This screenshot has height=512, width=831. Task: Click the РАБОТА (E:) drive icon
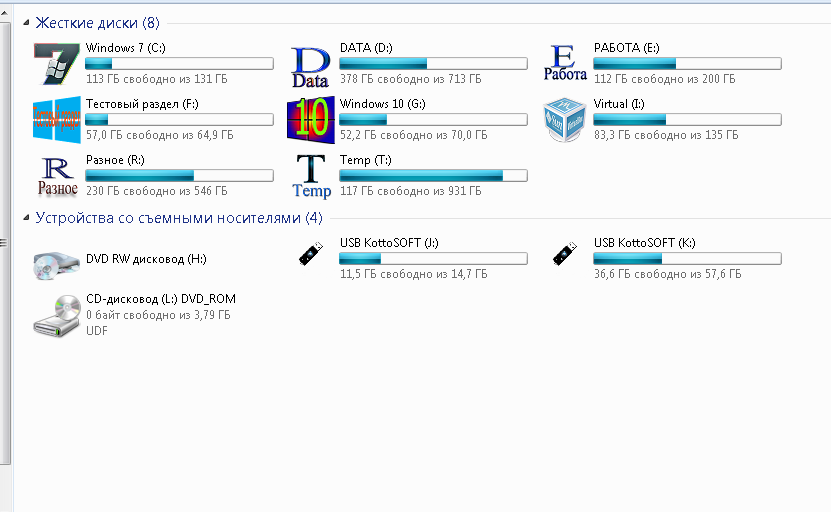tap(564, 63)
